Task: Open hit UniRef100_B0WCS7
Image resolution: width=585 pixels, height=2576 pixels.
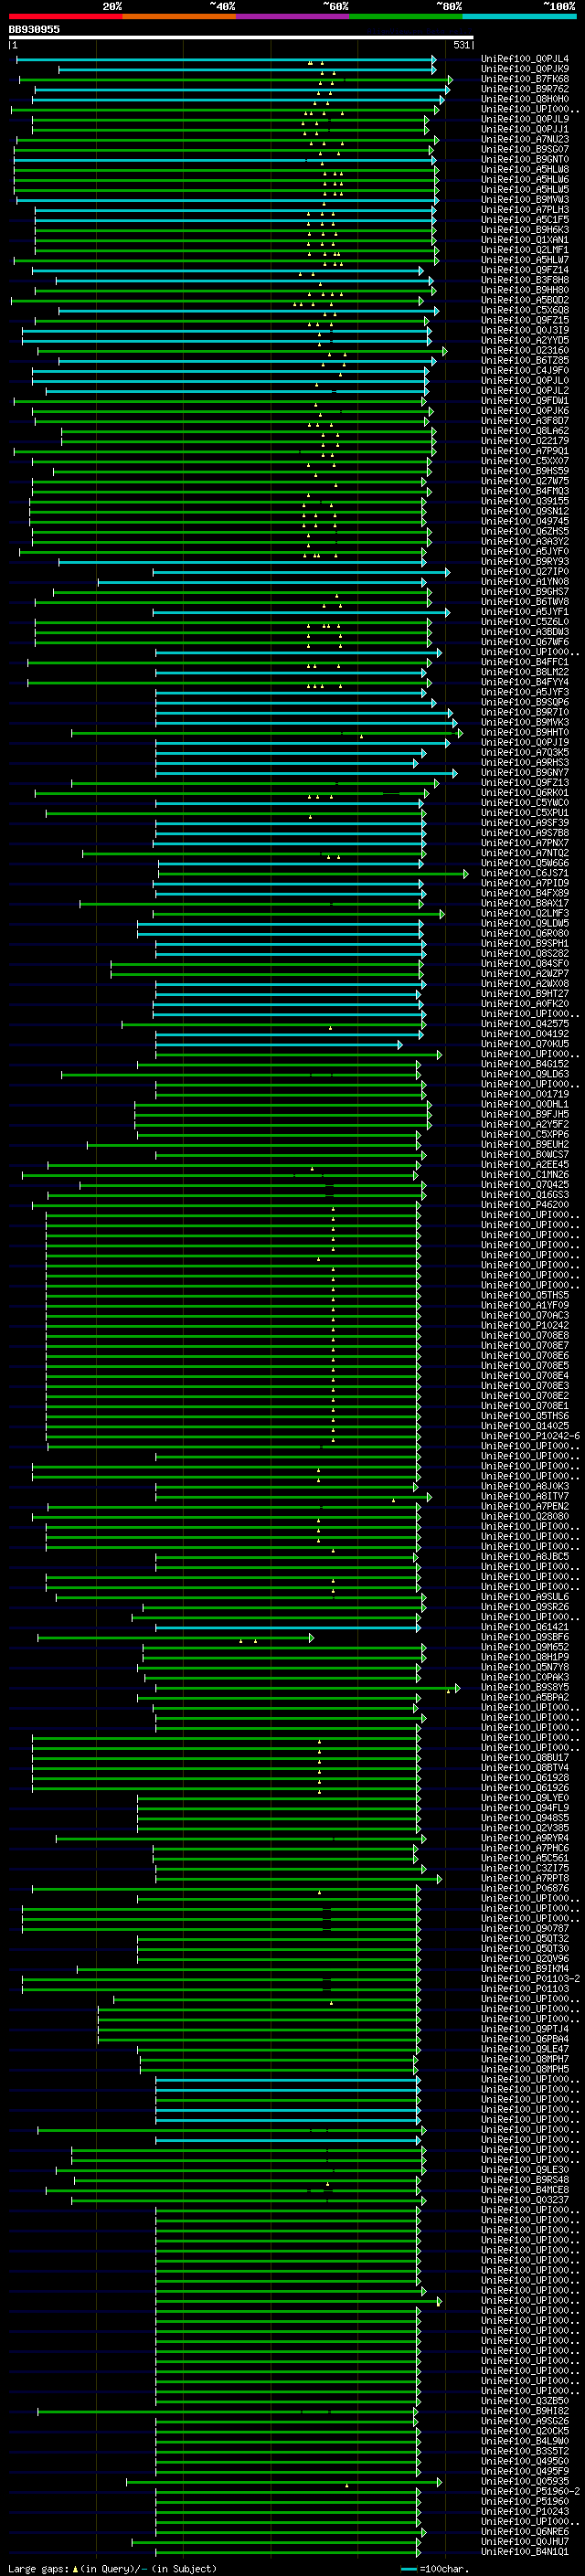Action: [x=525, y=1155]
